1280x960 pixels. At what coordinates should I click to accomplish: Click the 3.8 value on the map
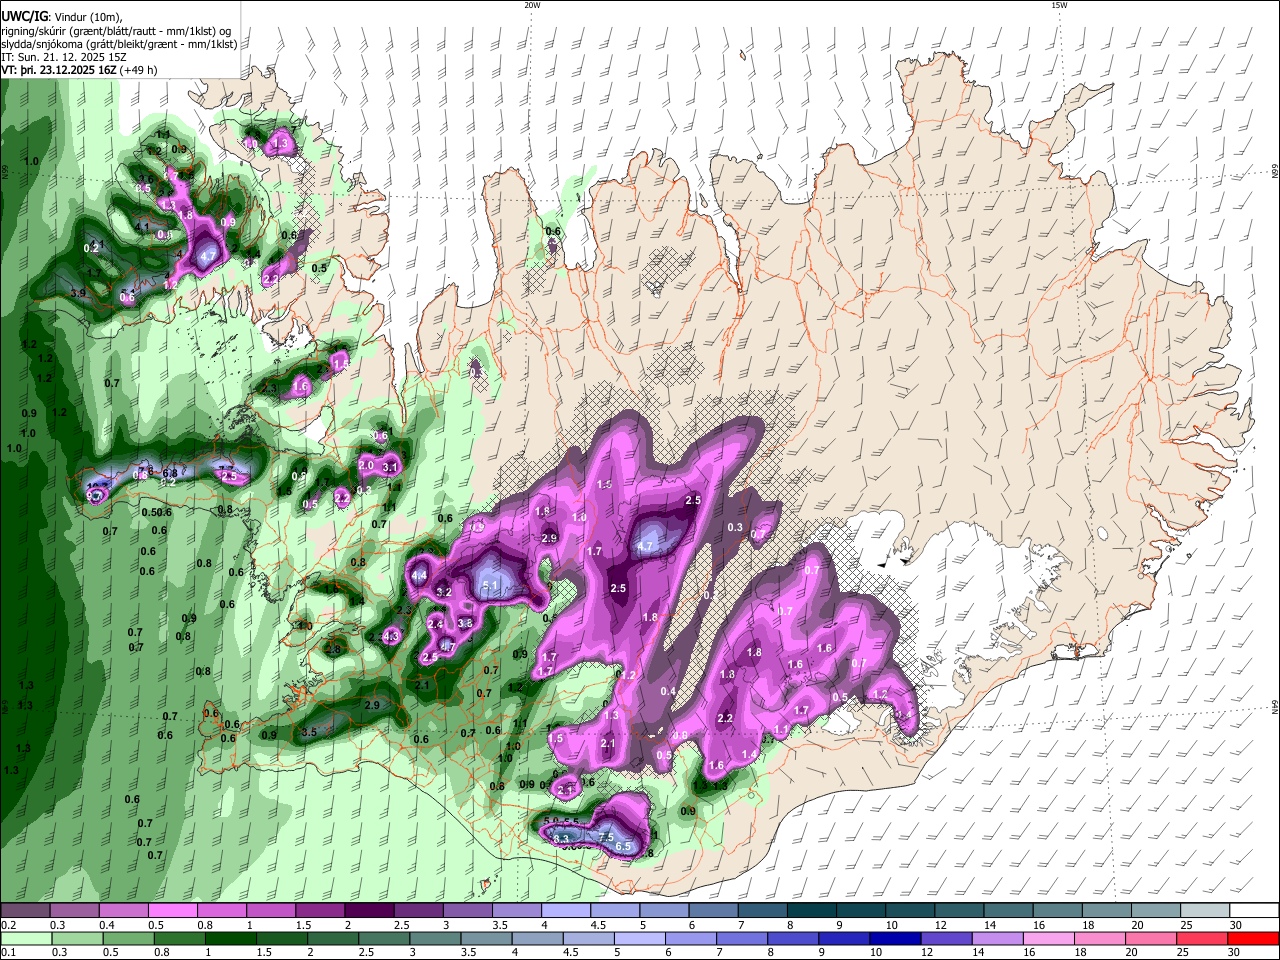click(465, 623)
